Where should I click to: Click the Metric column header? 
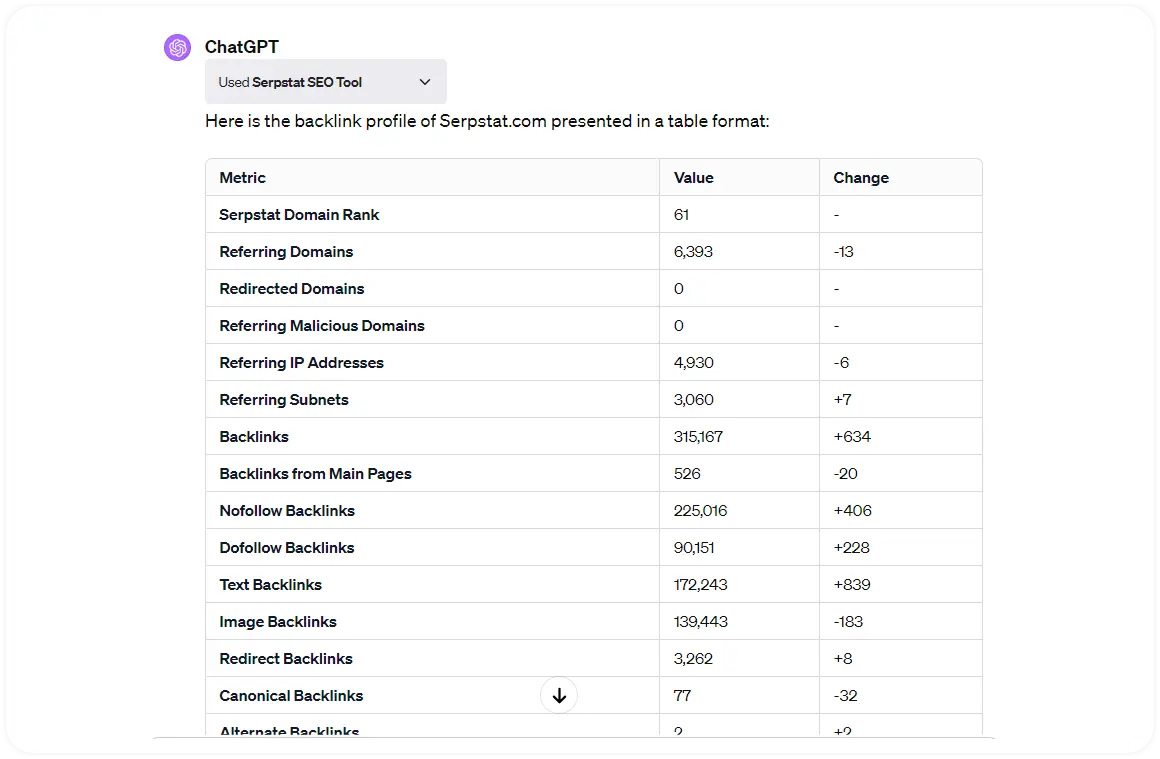click(x=243, y=178)
